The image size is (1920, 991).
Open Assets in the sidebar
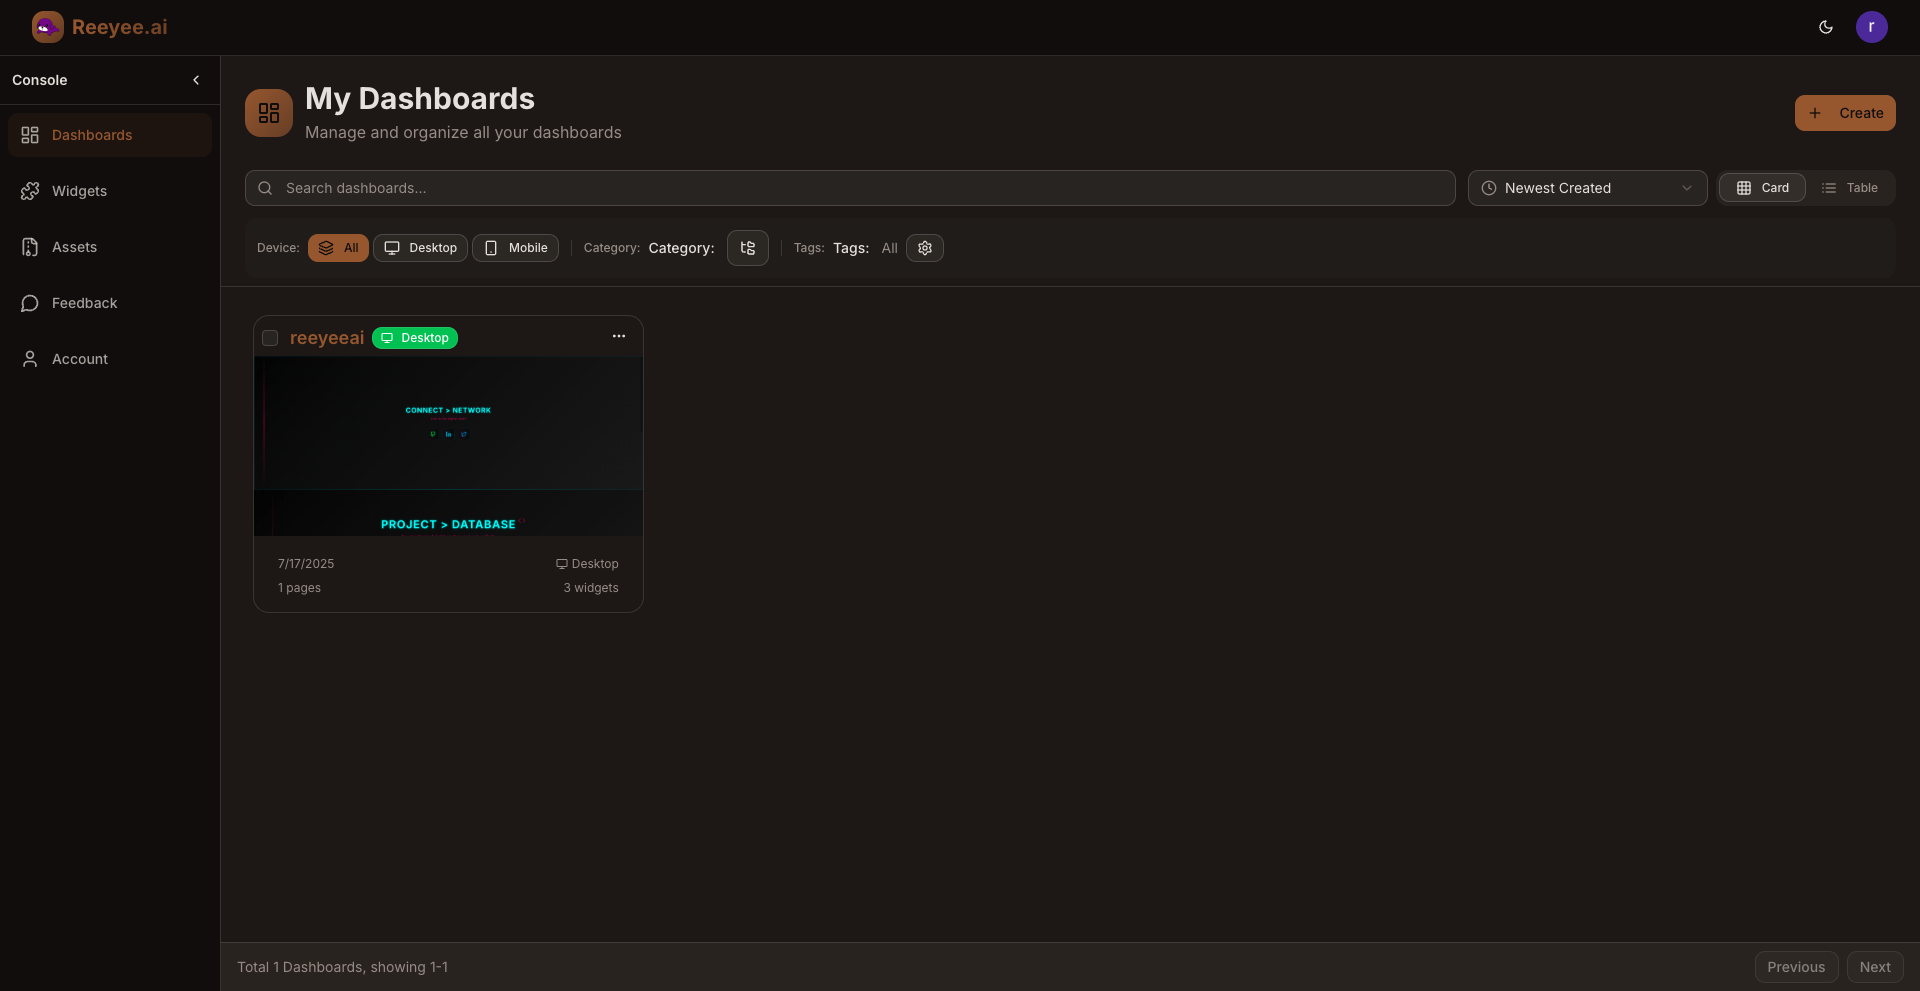[110, 247]
